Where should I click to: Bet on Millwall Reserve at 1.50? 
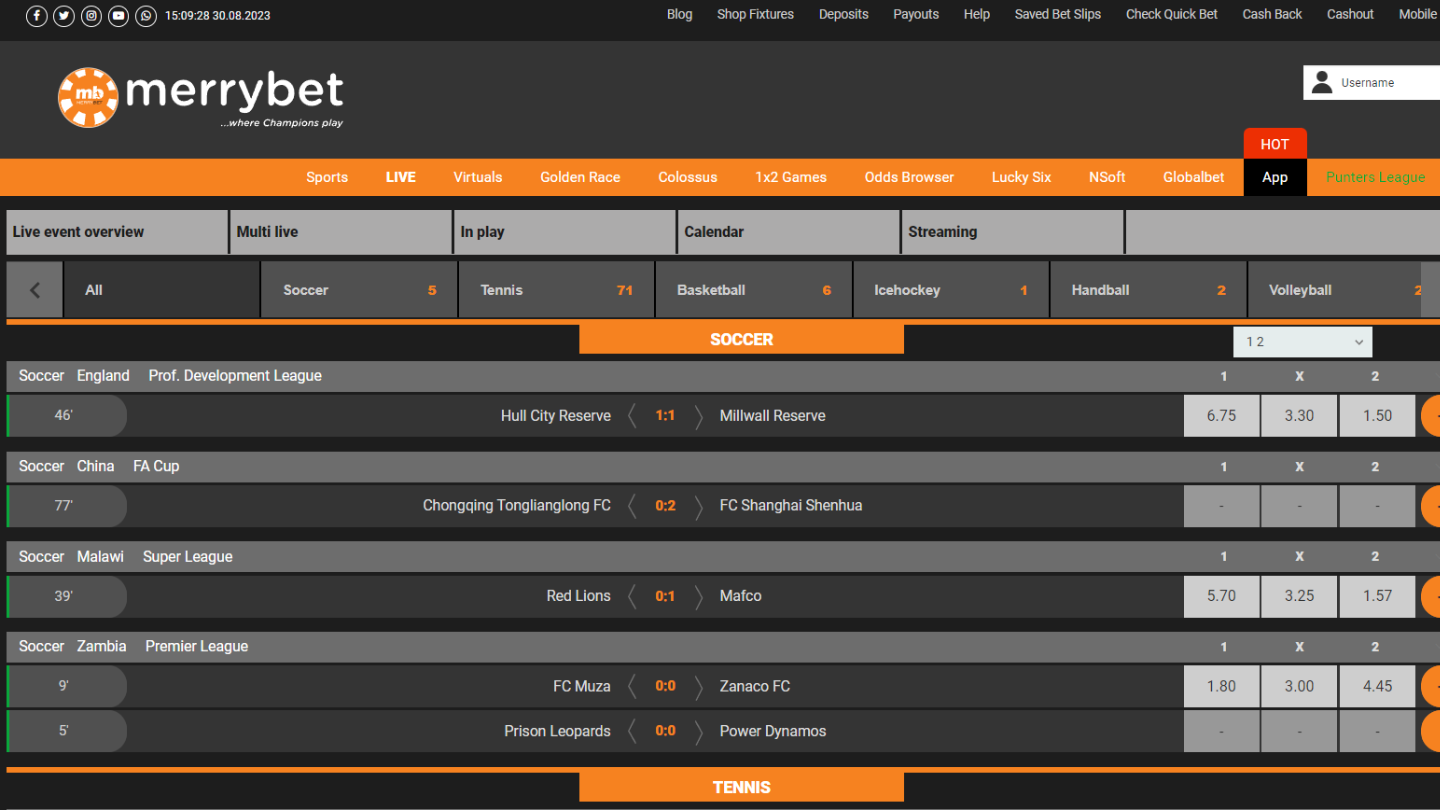[x=1377, y=416]
